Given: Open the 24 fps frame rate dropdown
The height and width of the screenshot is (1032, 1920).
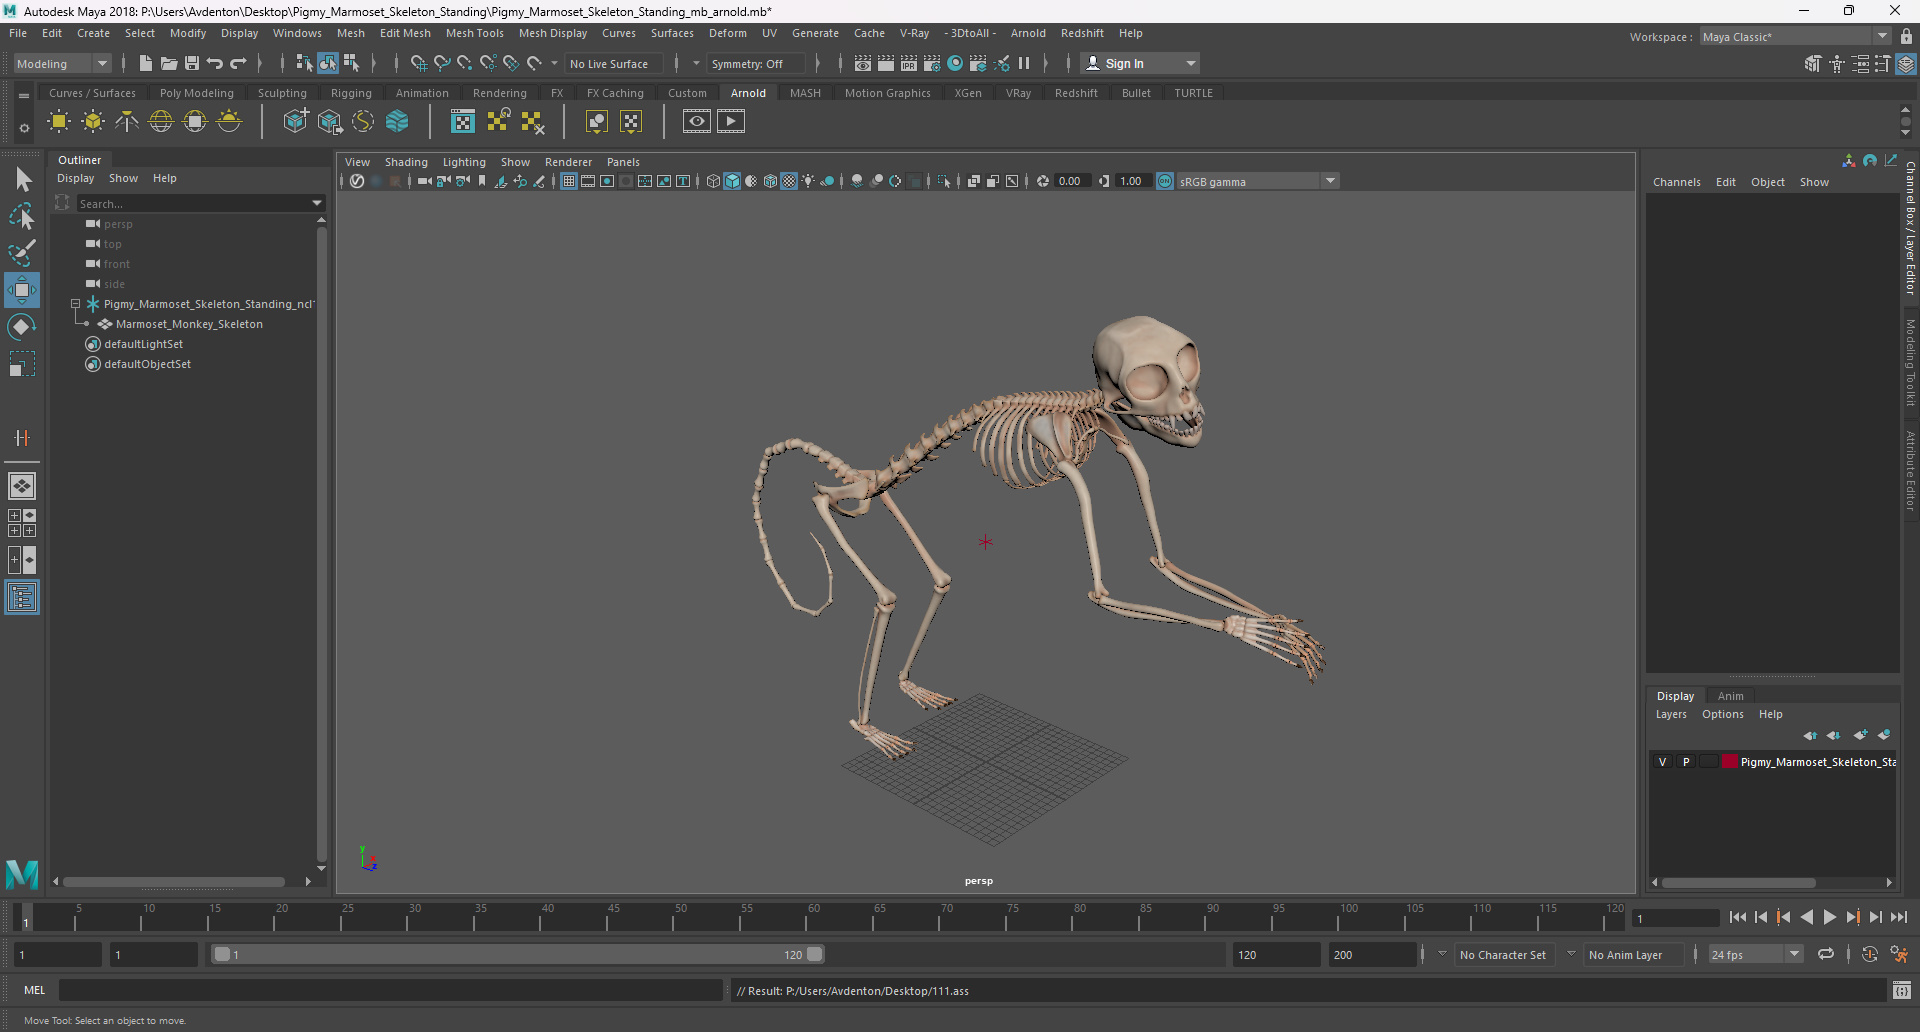Looking at the screenshot, I should (1755, 955).
